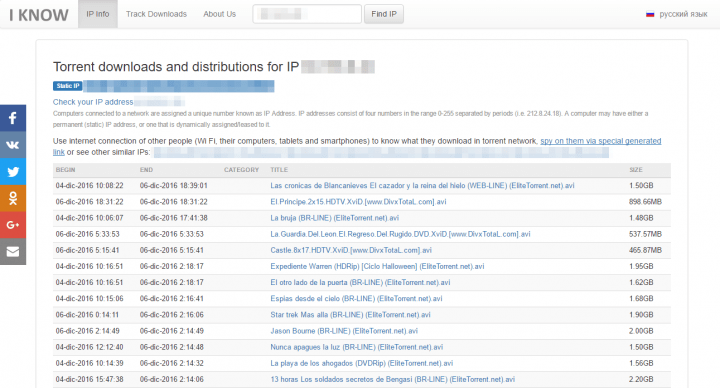
Task: Open El otro lado de la puerta link
Action: point(360,282)
